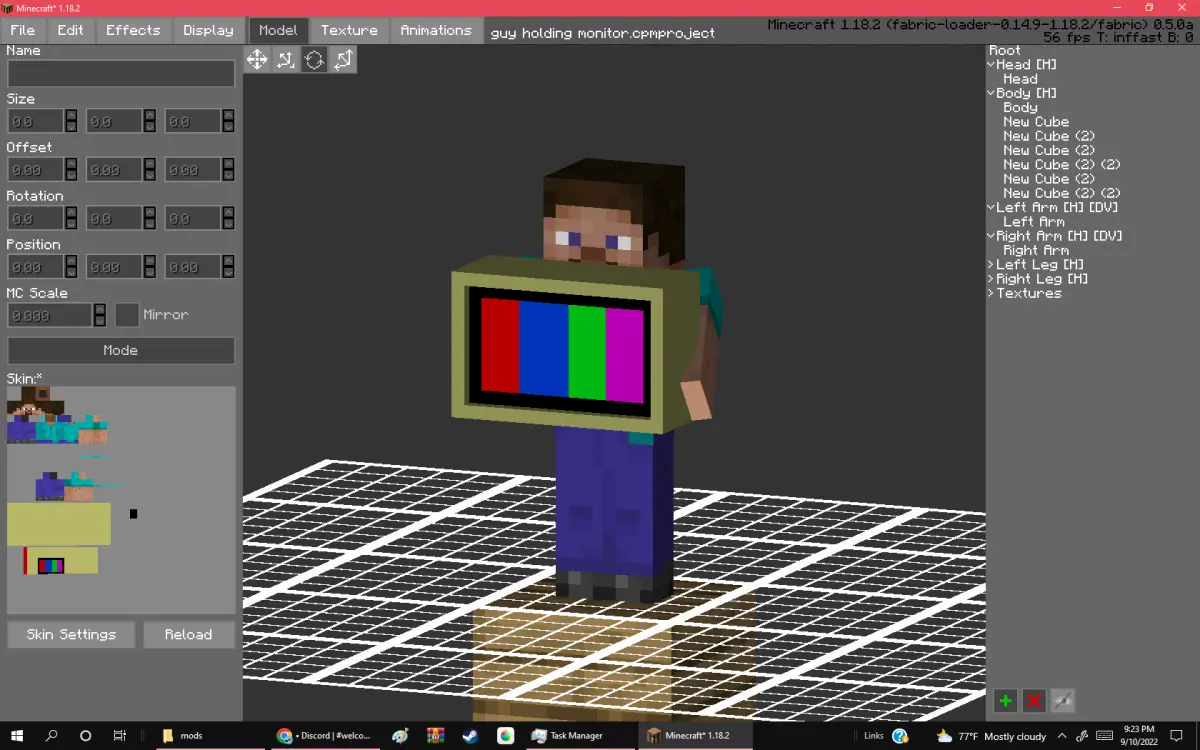Collapse Right Arm [H] [DV] node
The width and height of the screenshot is (1200, 750).
point(991,236)
